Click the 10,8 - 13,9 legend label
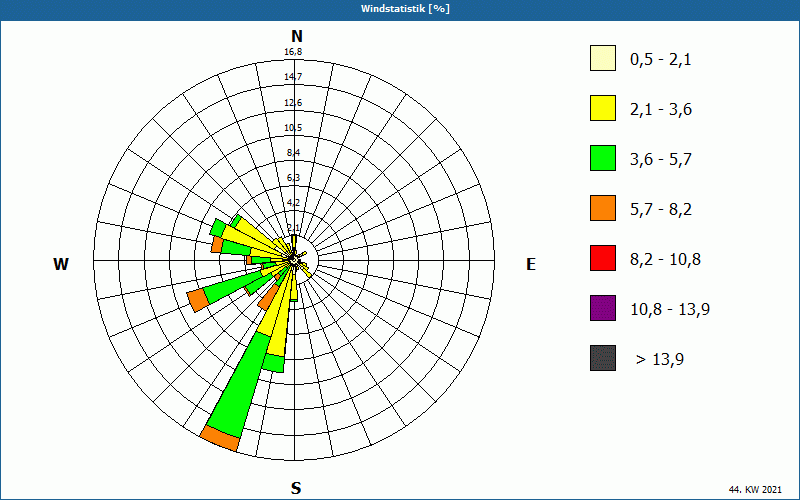This screenshot has height=500, width=800. (670, 310)
